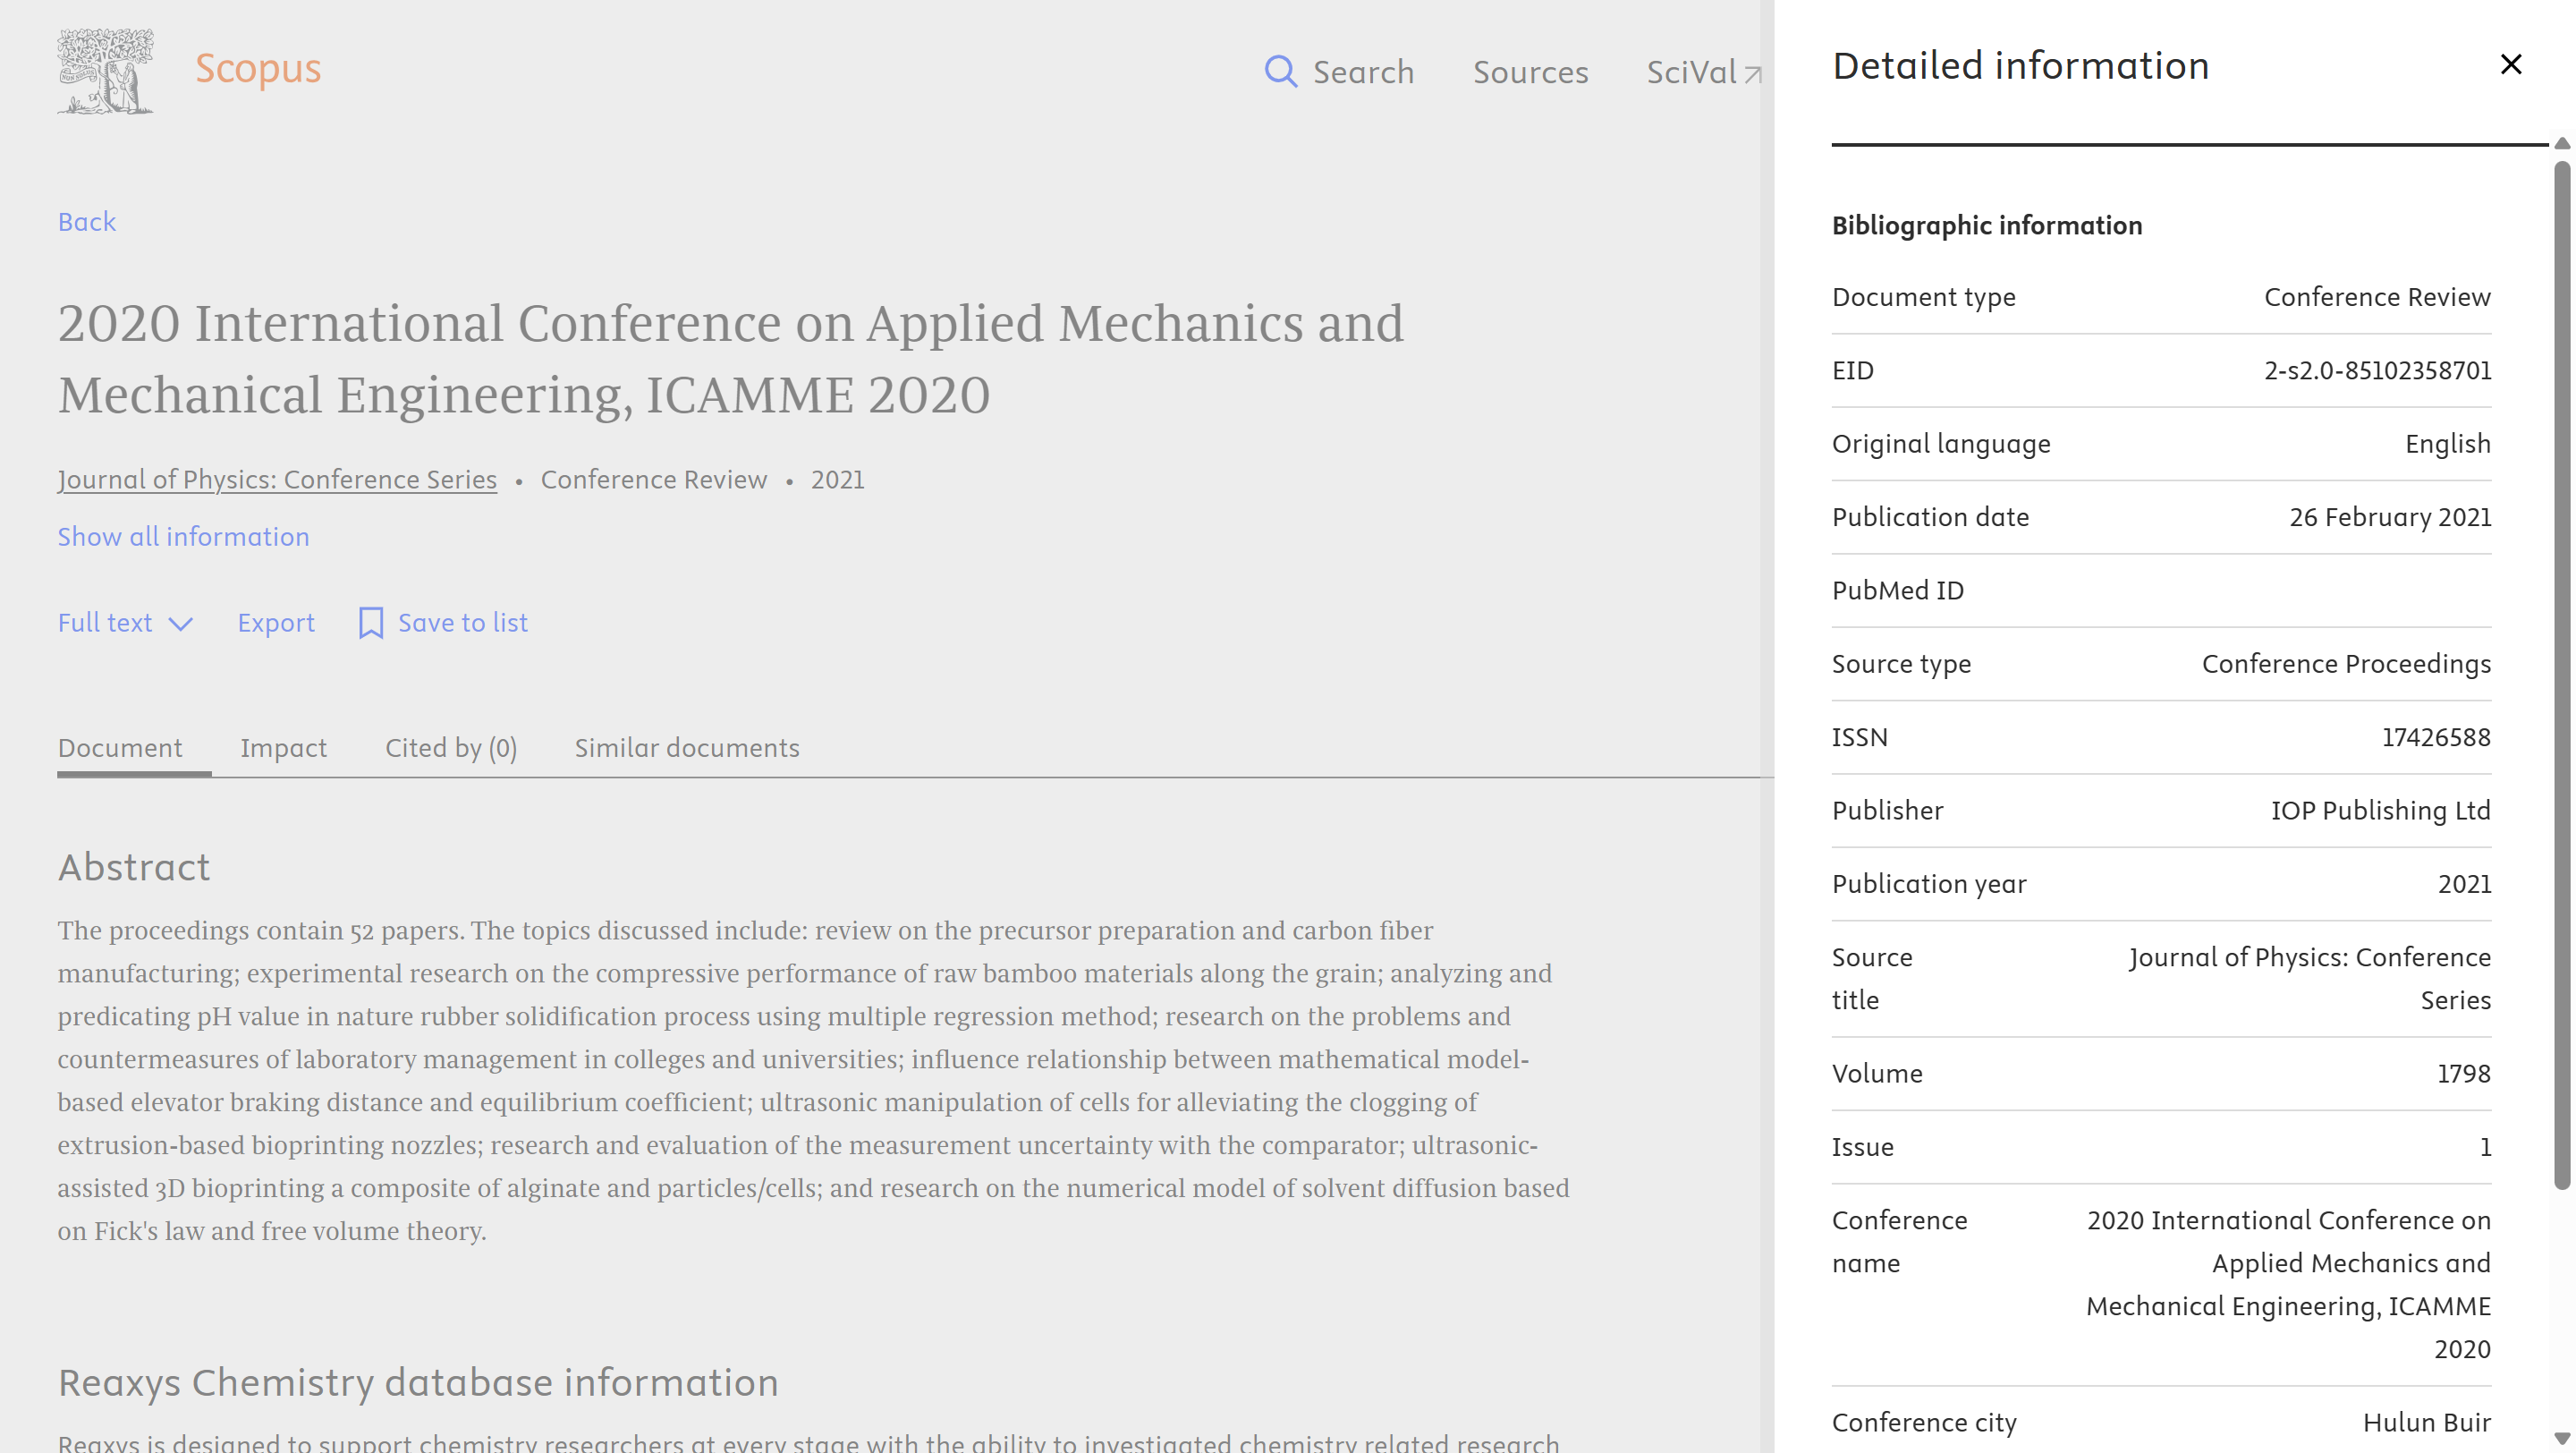Switch to Cited by (0) tab
The height and width of the screenshot is (1453, 2576).
pyautogui.click(x=451, y=748)
